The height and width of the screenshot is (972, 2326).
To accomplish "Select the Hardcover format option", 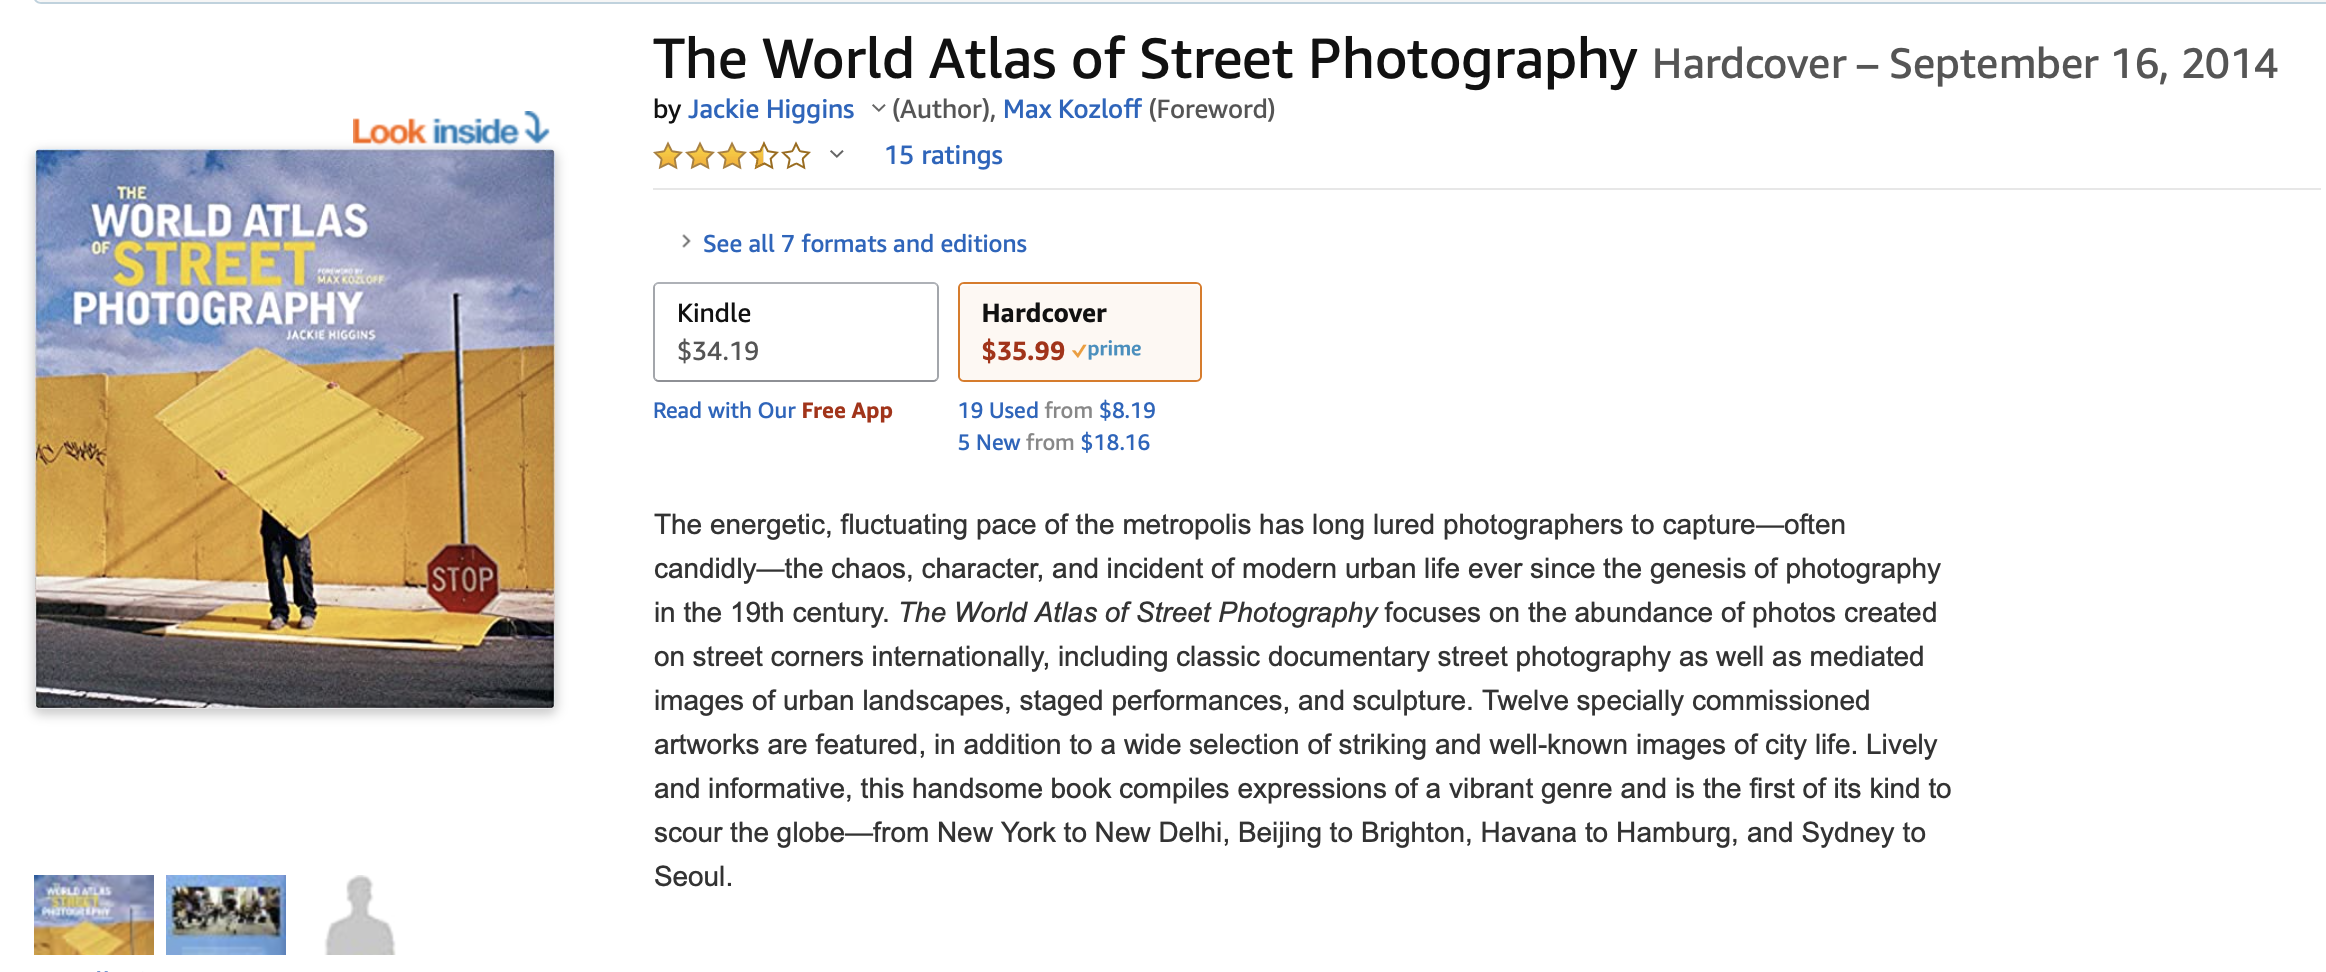I will 1079,332.
